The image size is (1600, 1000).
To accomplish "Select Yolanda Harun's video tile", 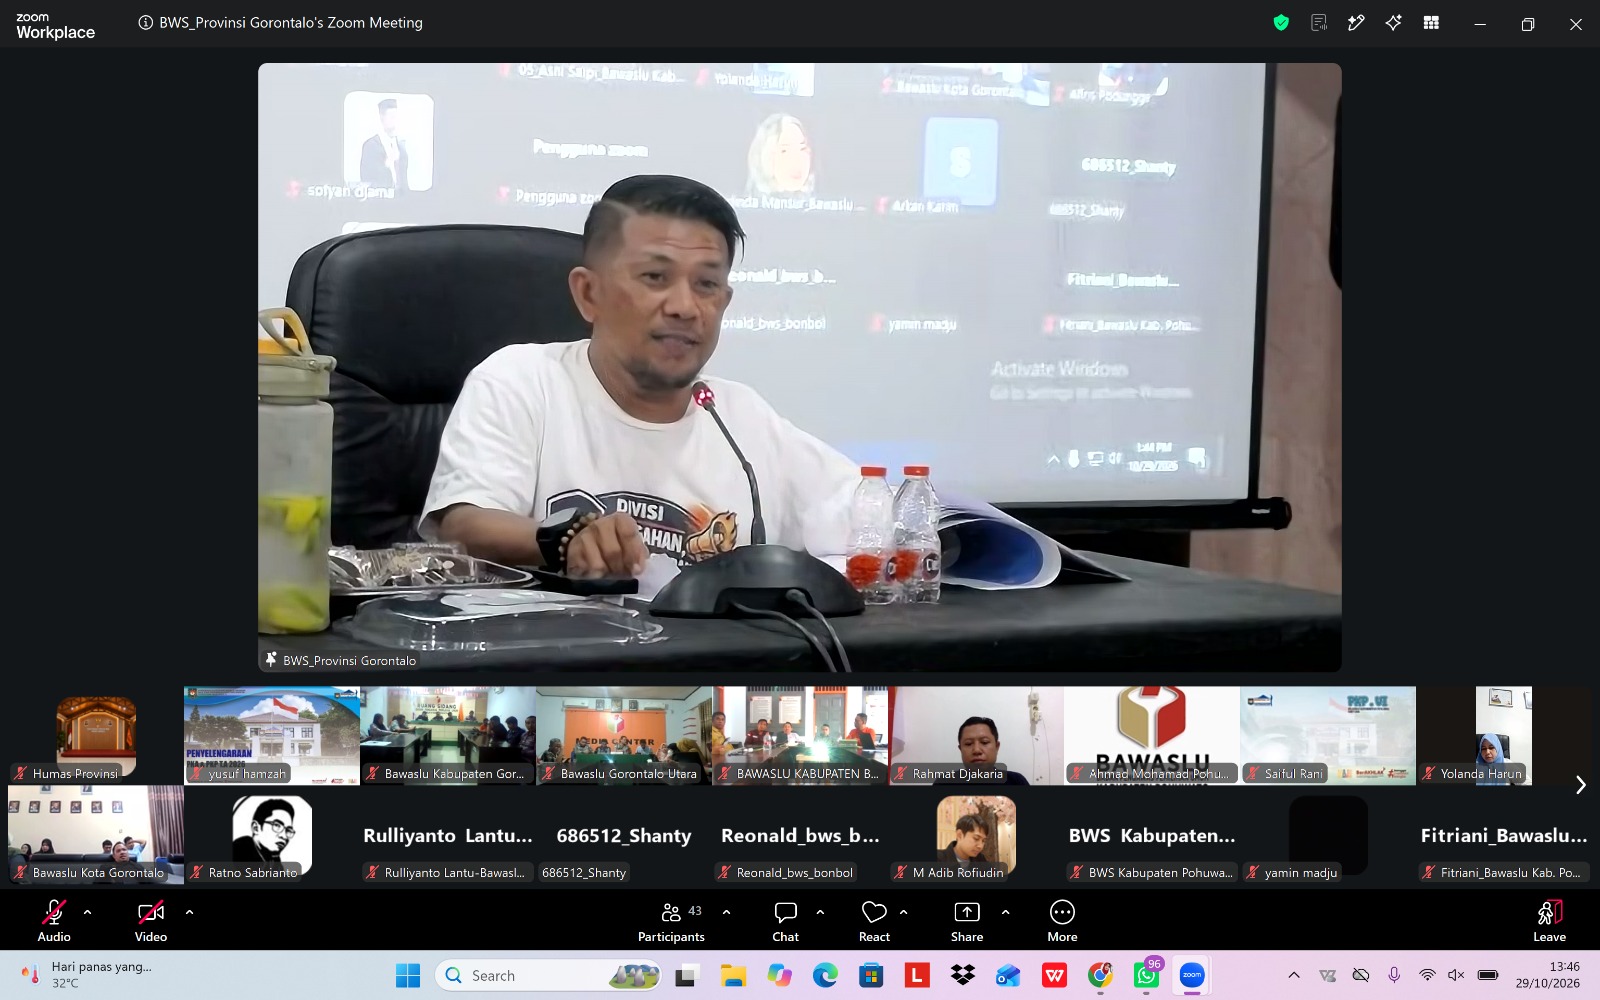I will tap(1504, 735).
